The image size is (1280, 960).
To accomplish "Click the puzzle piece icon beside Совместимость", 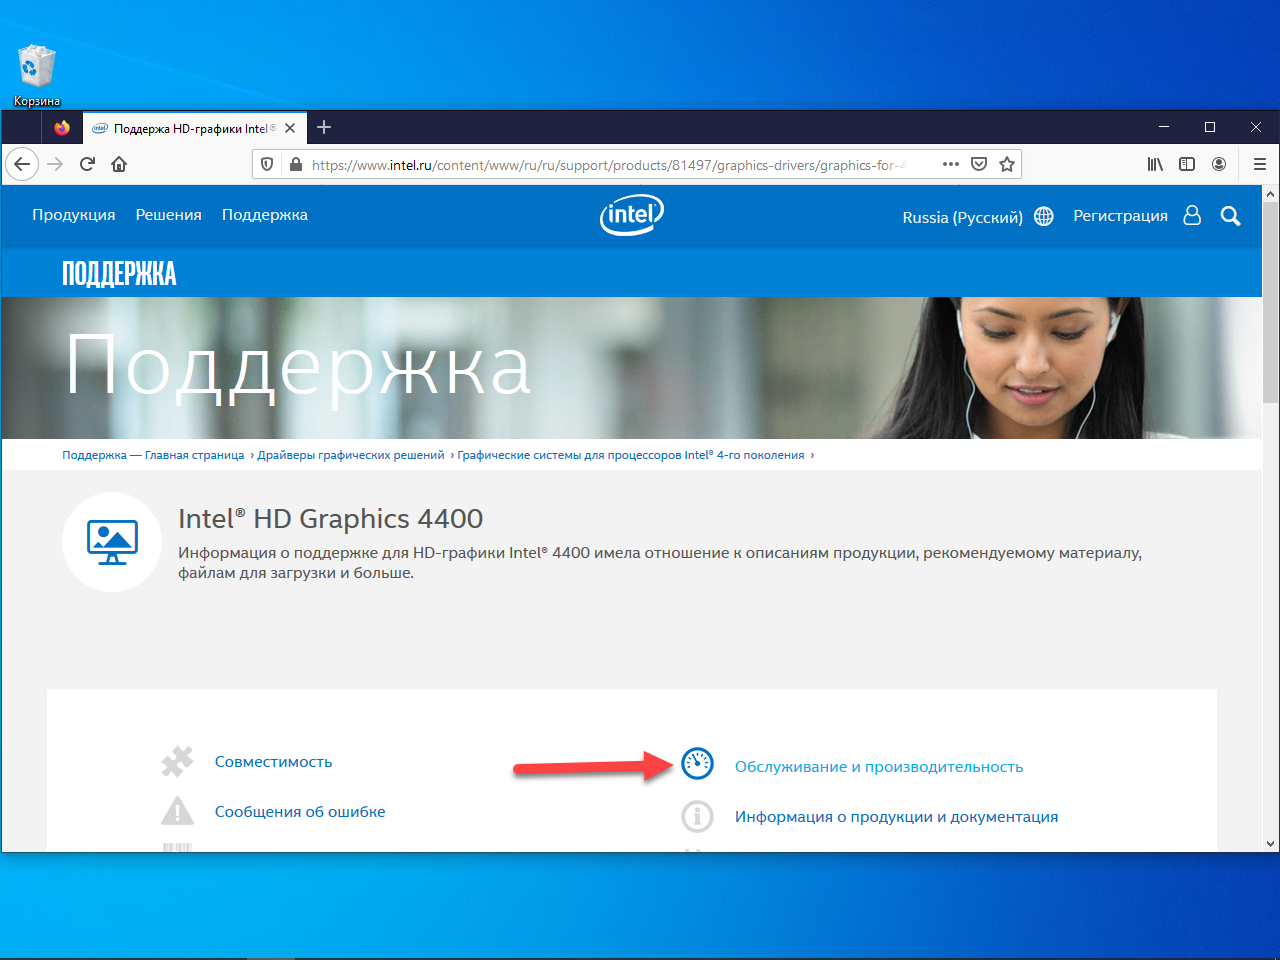I will pyautogui.click(x=177, y=762).
